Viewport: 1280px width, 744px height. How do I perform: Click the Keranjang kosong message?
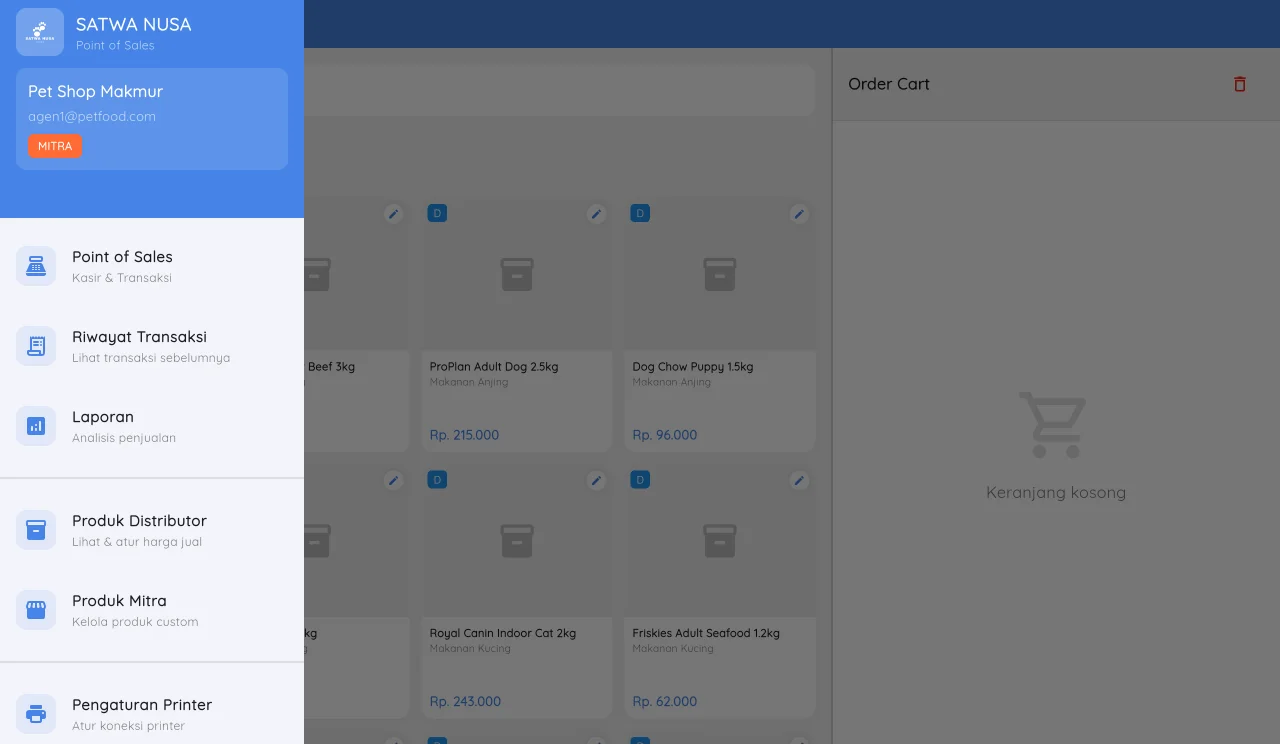click(x=1056, y=492)
